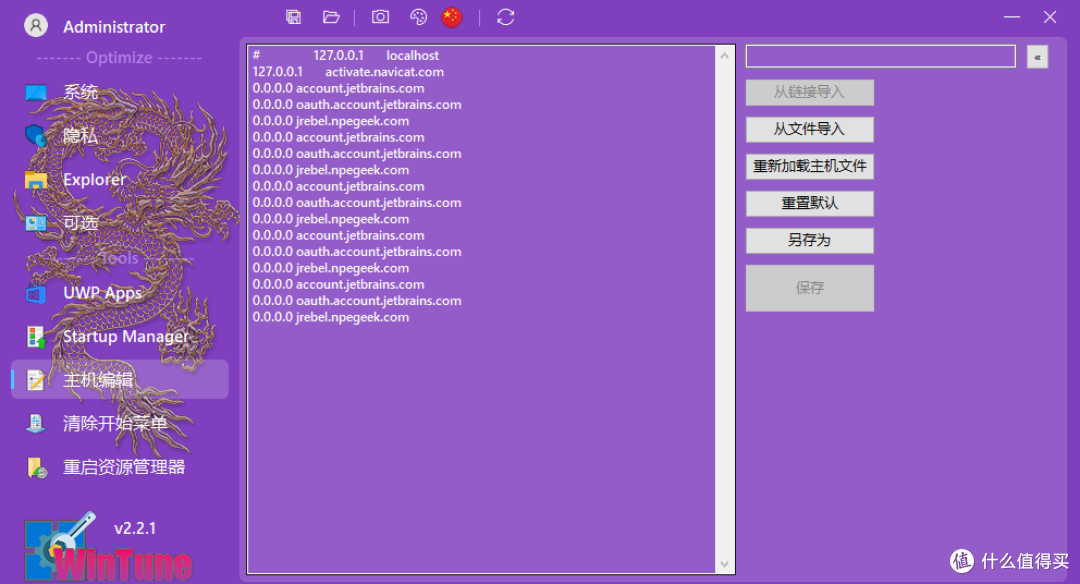Image resolution: width=1080 pixels, height=584 pixels.
Task: Open the 隐私 section
Action: point(81,136)
